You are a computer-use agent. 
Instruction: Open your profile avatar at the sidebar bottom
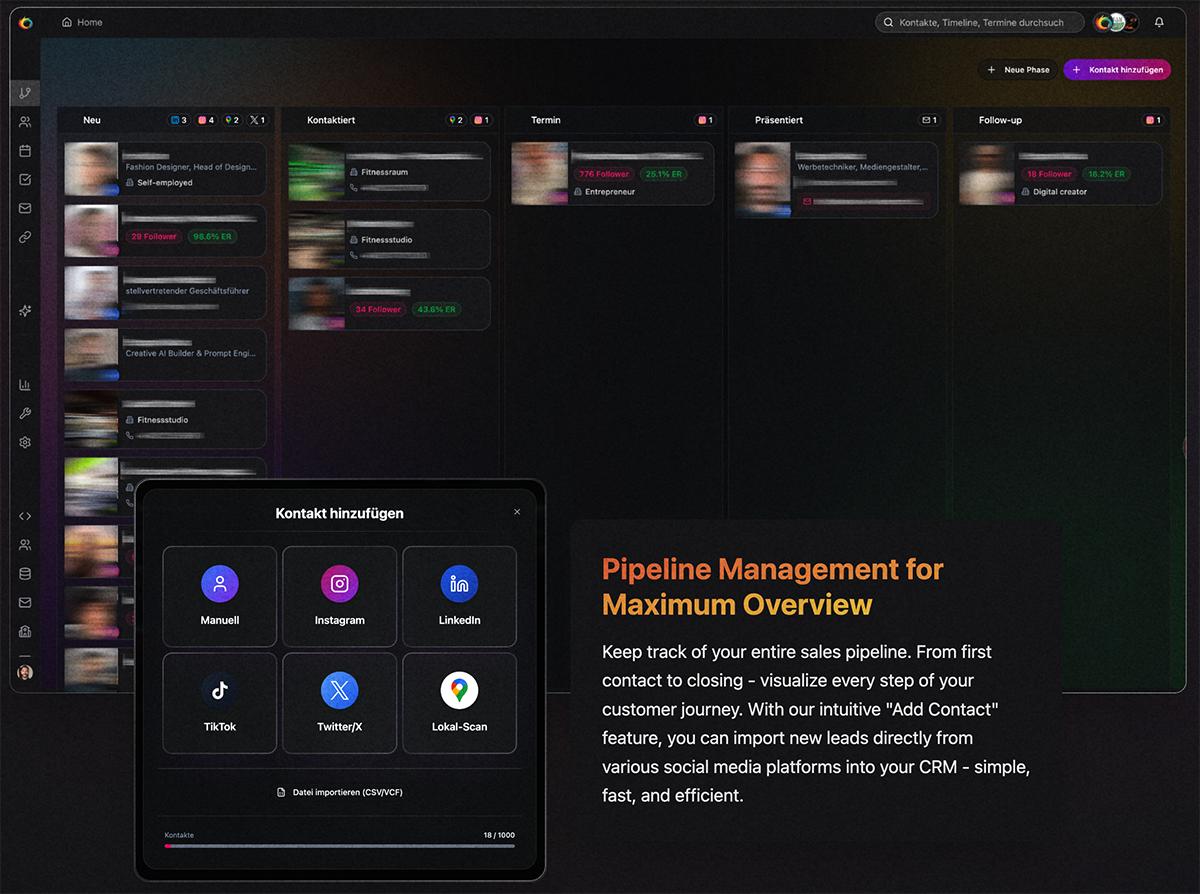click(x=25, y=672)
